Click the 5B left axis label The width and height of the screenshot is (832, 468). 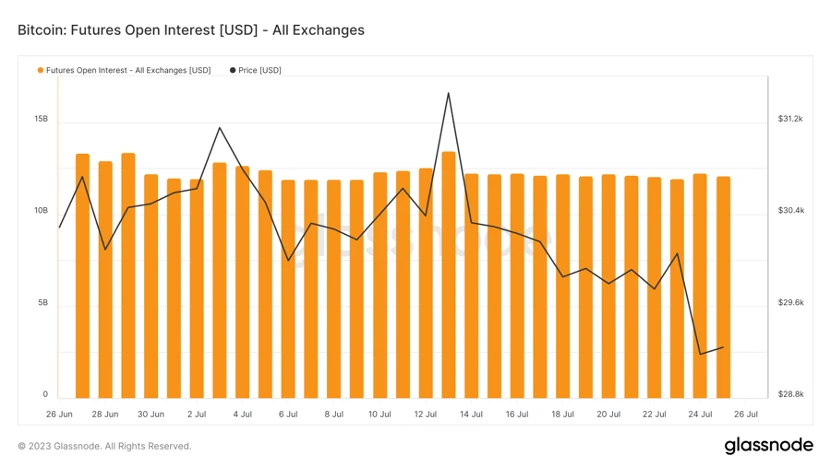pyautogui.click(x=41, y=303)
